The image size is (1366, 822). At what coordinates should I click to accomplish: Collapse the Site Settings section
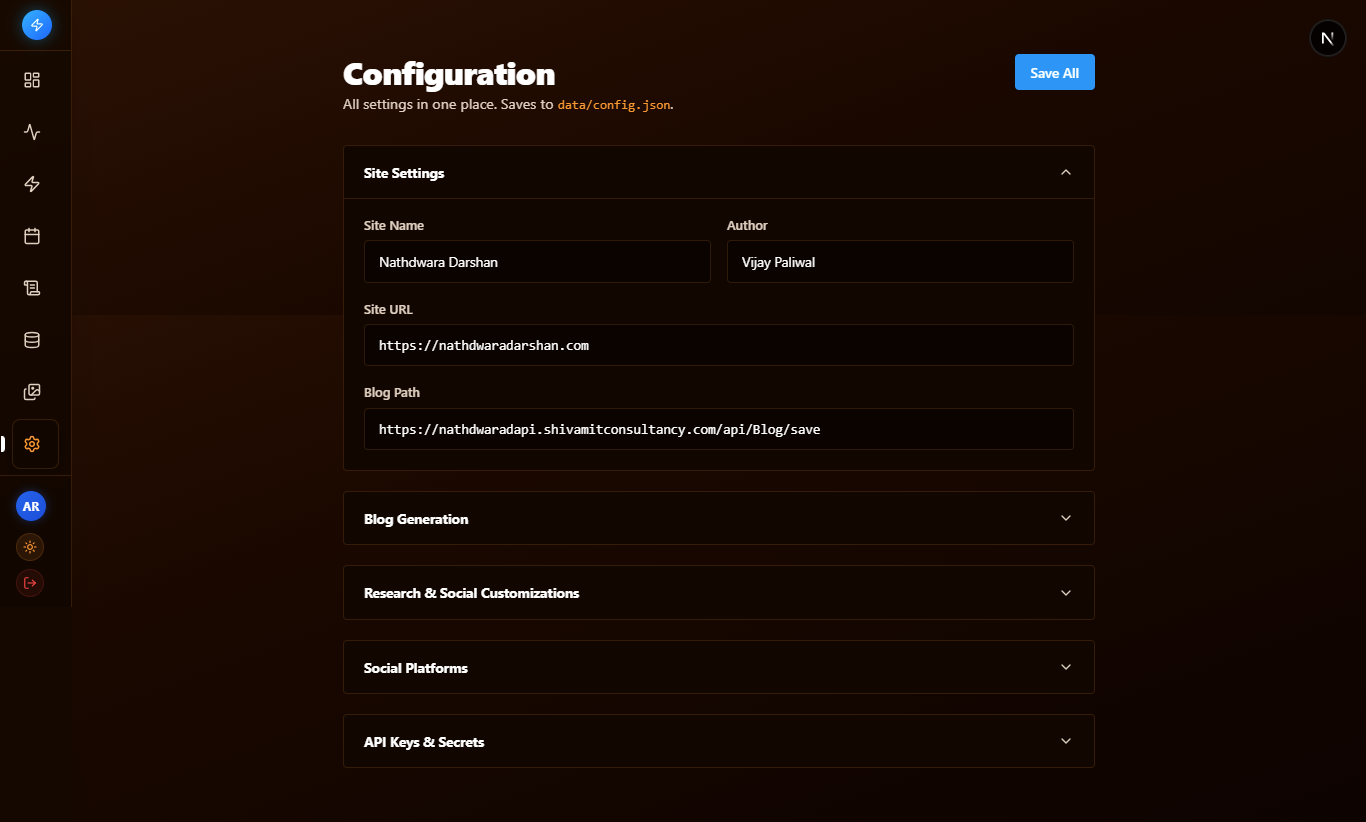click(x=719, y=173)
